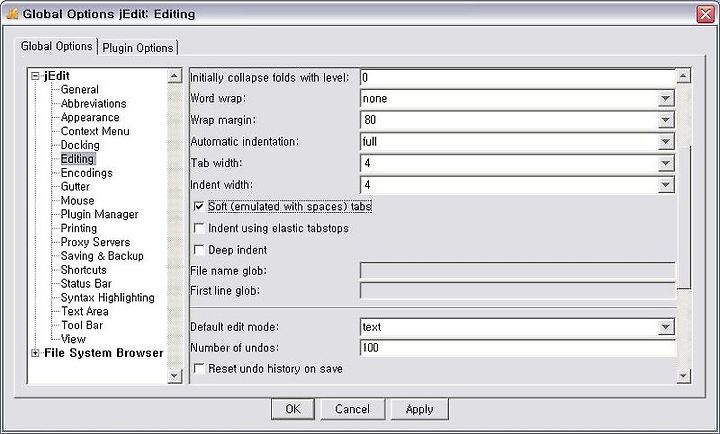Viewport: 720px width, 434px height.
Task: Open the Indent width dropdown
Action: click(665, 185)
